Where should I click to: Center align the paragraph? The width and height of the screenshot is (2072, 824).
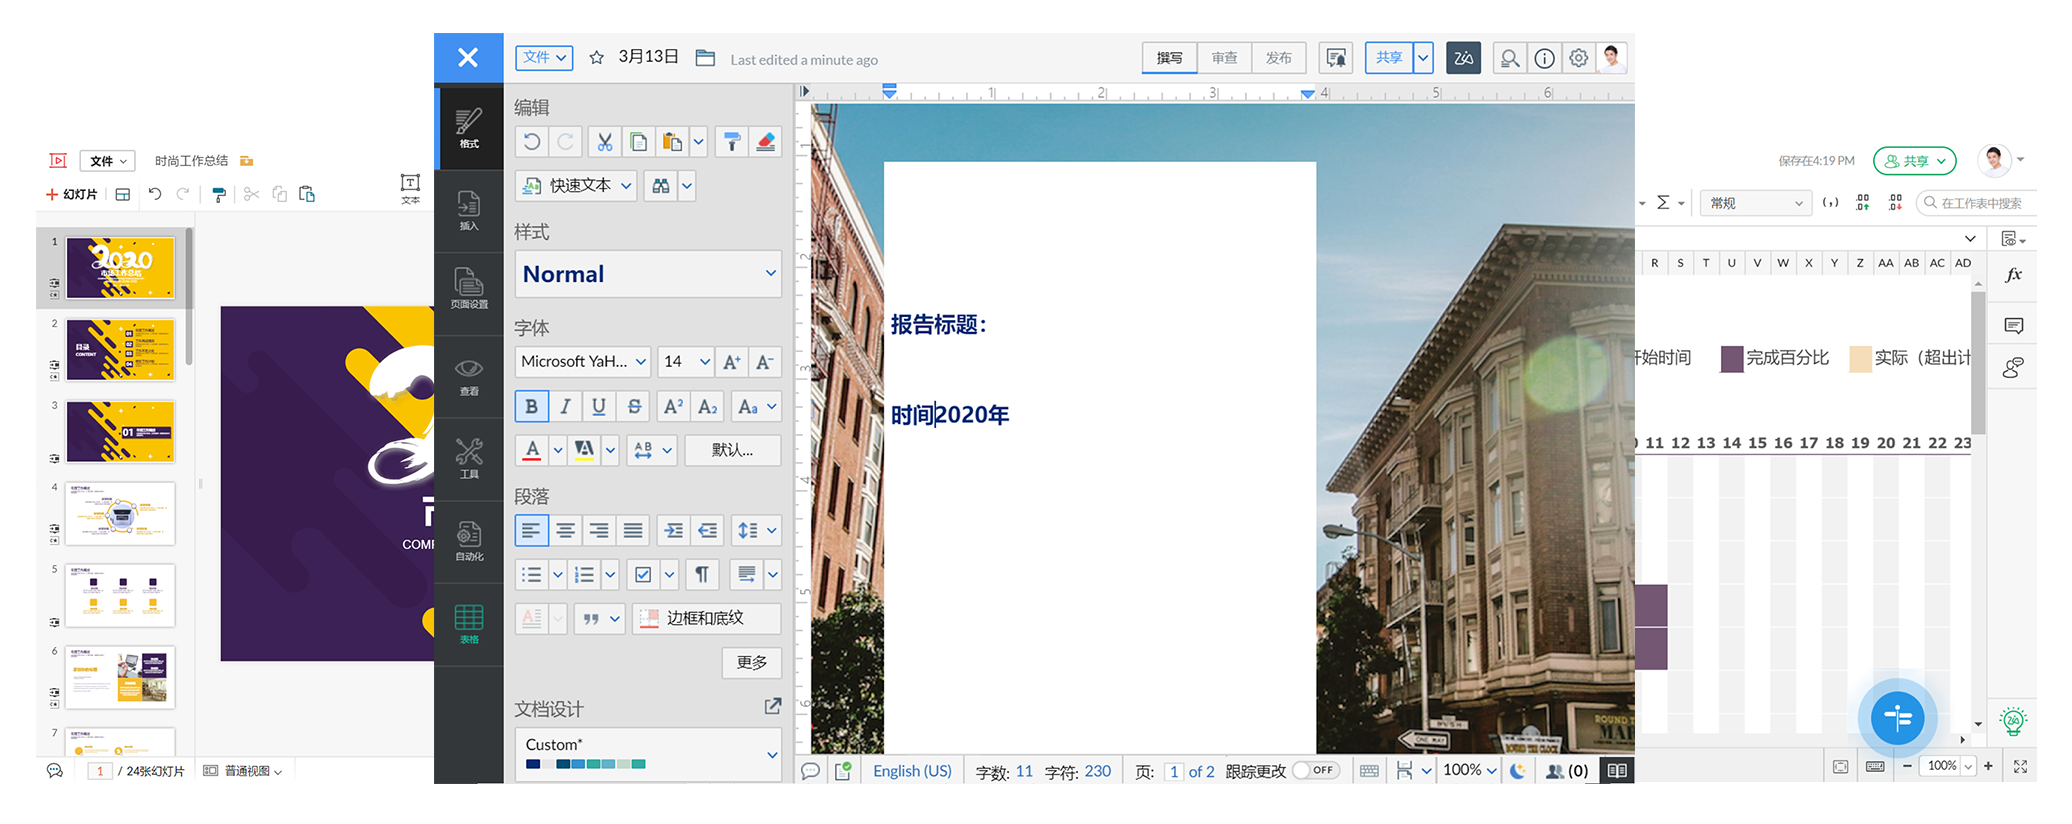pos(565,530)
